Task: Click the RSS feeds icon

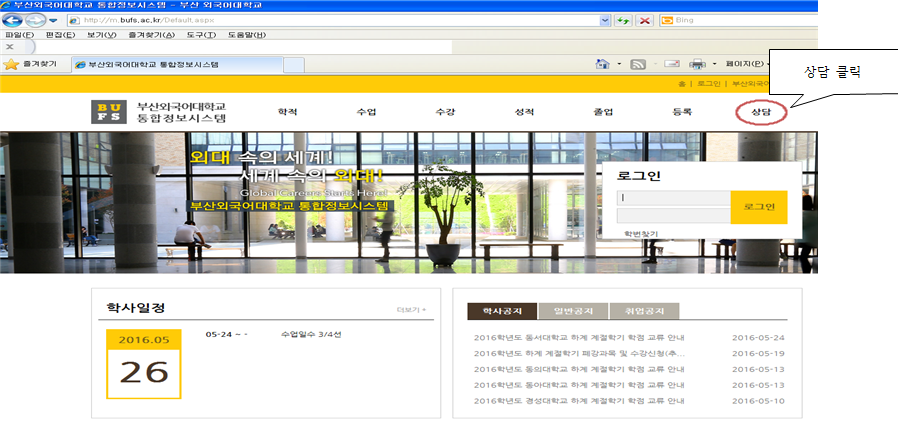Action: click(637, 64)
